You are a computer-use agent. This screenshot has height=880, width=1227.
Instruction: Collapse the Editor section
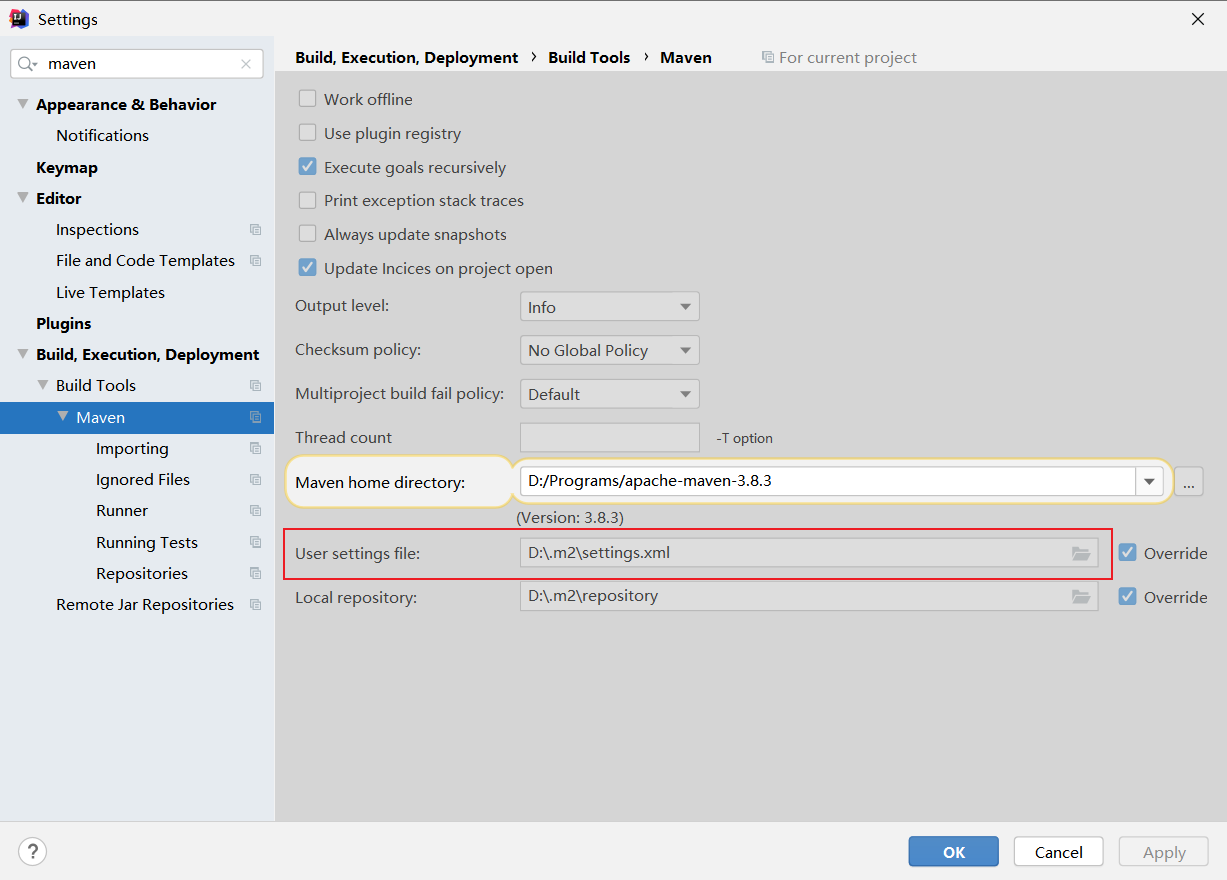(23, 198)
